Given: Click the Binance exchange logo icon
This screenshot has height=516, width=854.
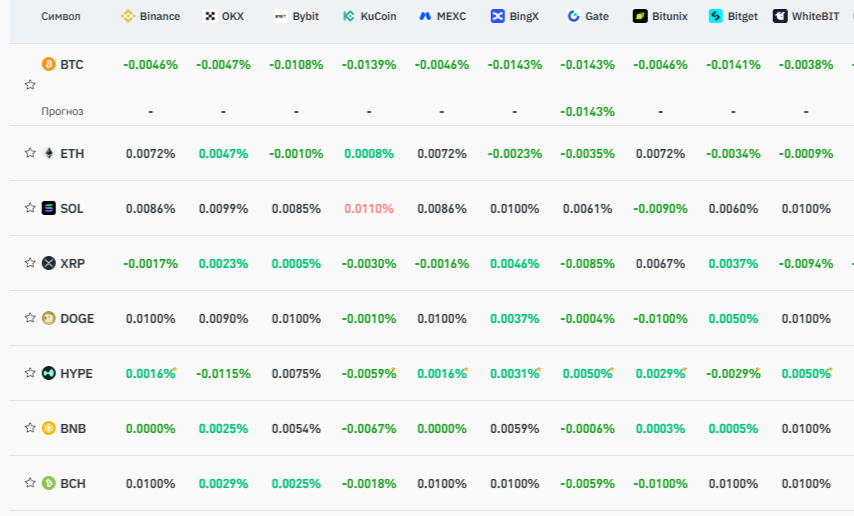Looking at the screenshot, I should click(128, 16).
